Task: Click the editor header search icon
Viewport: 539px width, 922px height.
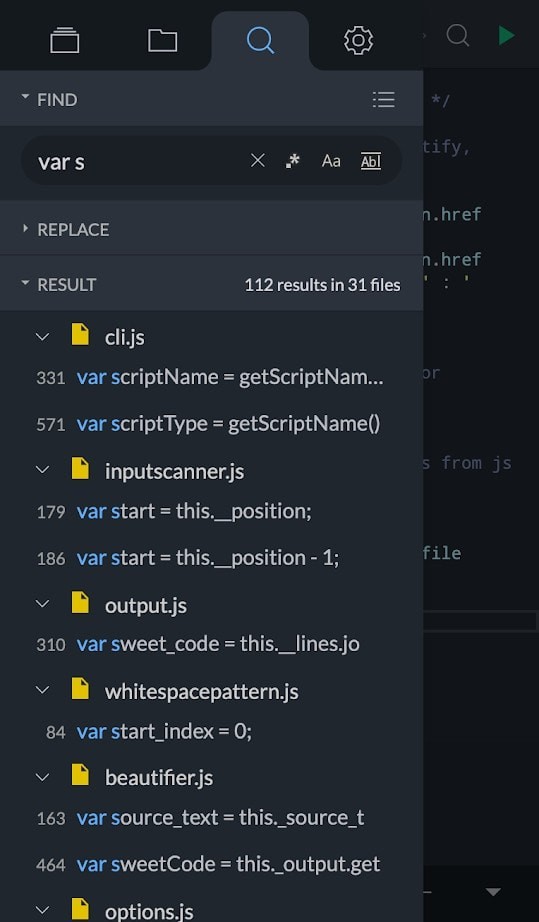Action: coord(458,35)
